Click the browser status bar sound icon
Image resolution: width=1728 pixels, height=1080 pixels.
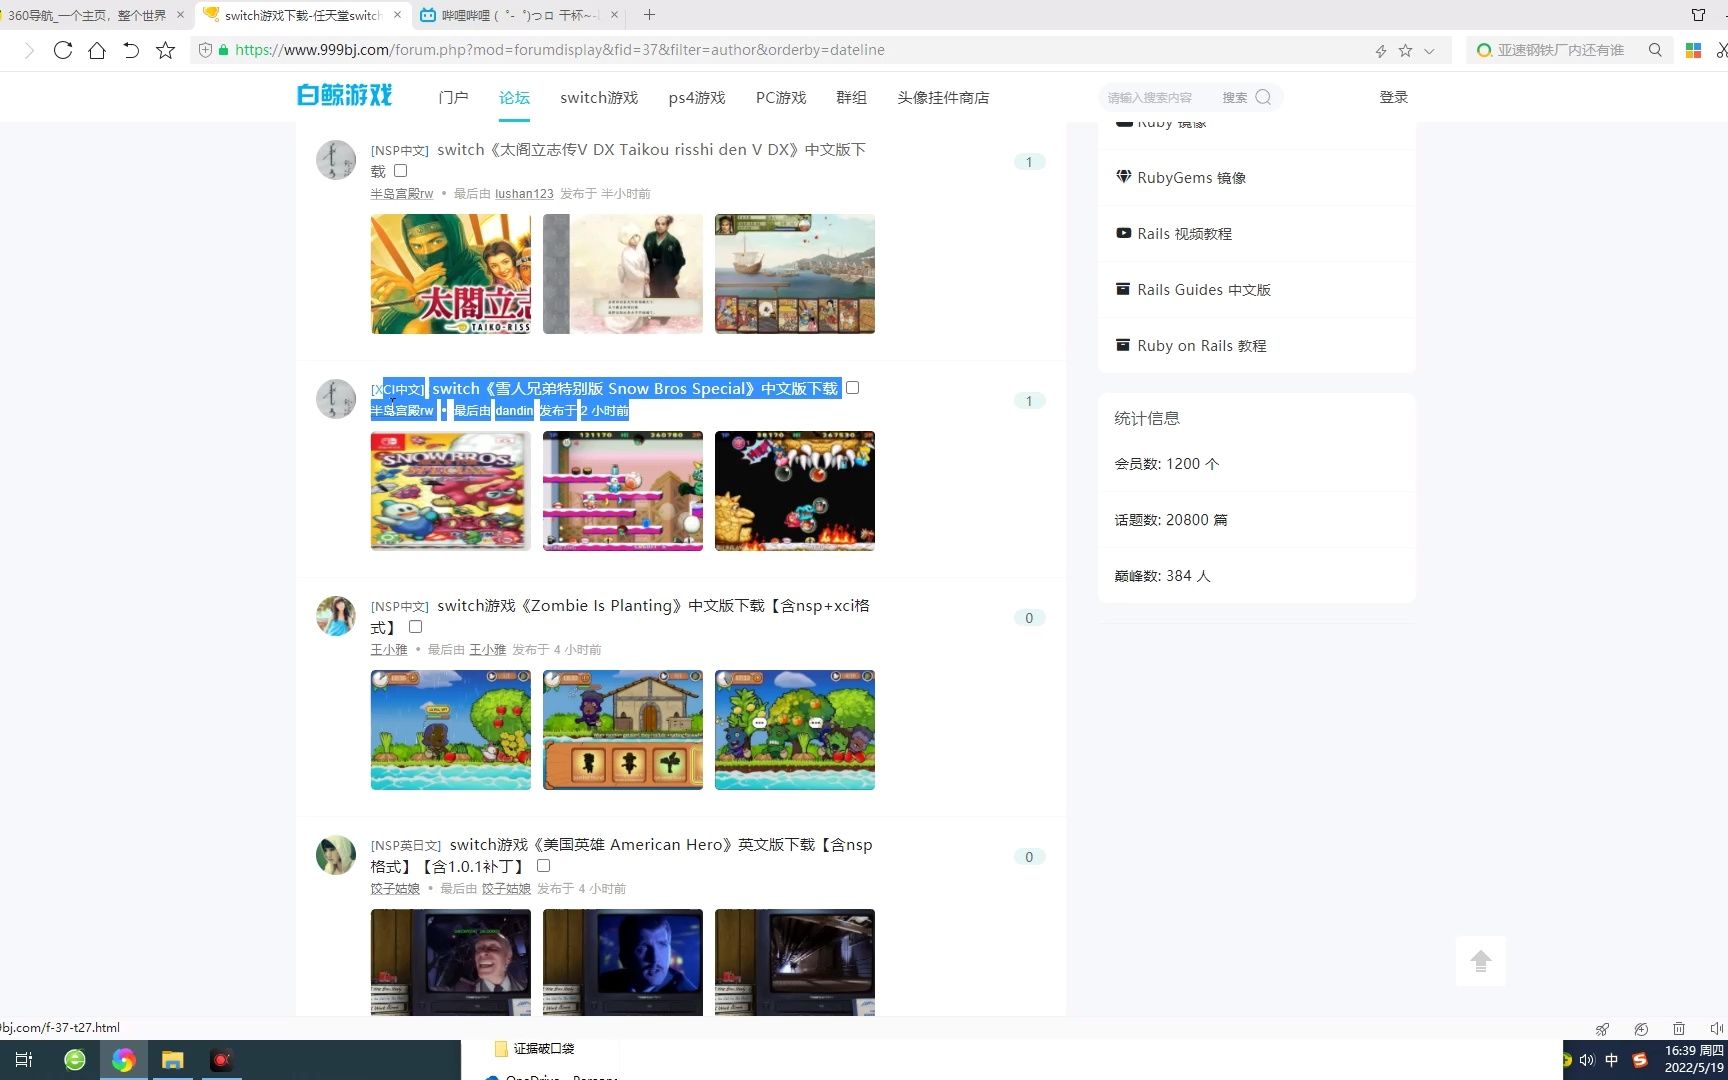pyautogui.click(x=1716, y=1028)
